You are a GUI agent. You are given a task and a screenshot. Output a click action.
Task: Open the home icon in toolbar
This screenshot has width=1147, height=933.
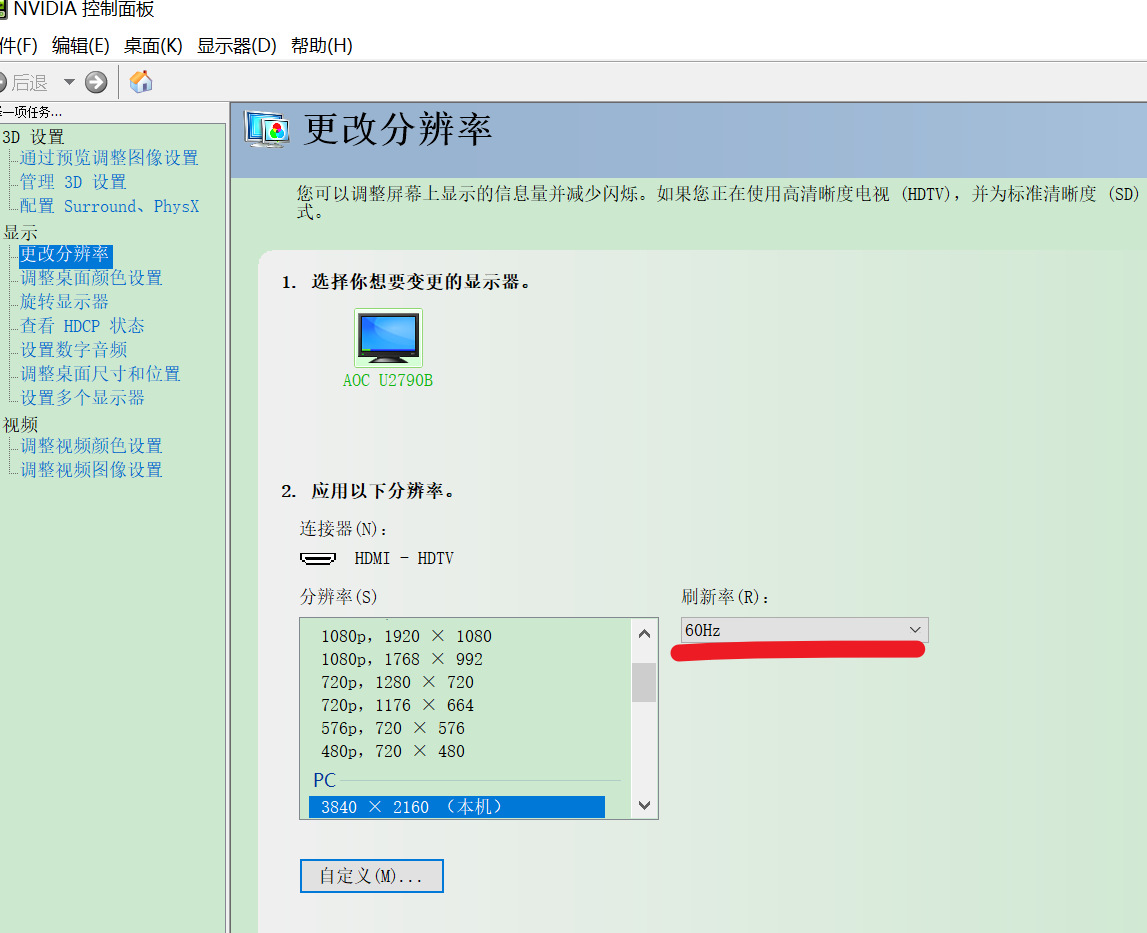[140, 81]
